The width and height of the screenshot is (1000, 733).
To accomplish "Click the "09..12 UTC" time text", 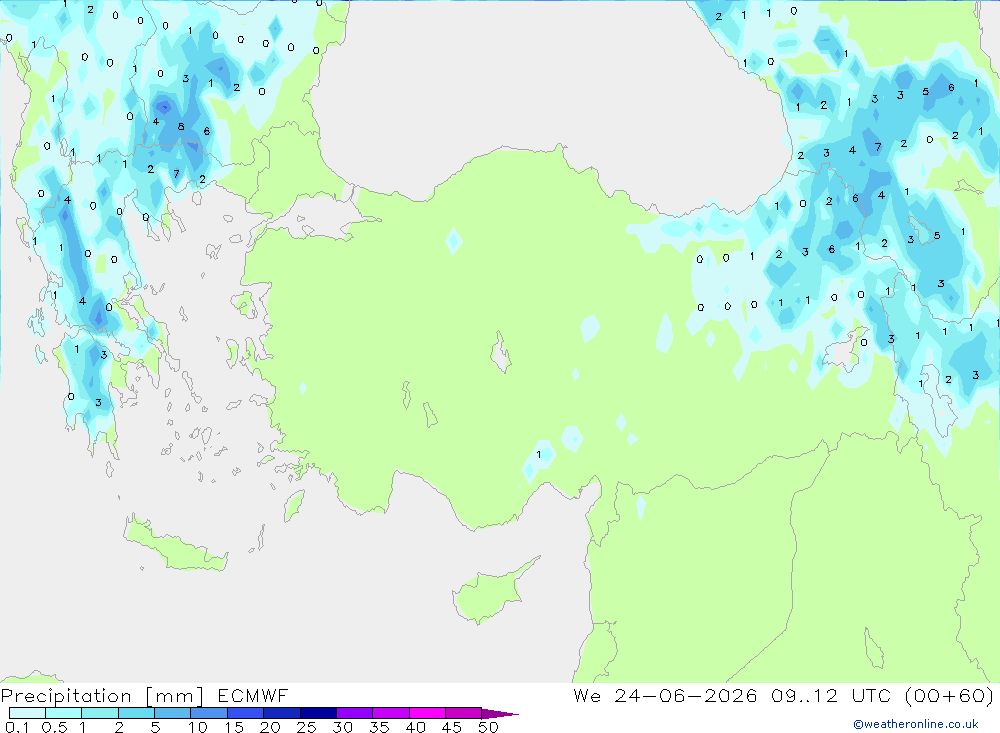I will pos(832,695).
